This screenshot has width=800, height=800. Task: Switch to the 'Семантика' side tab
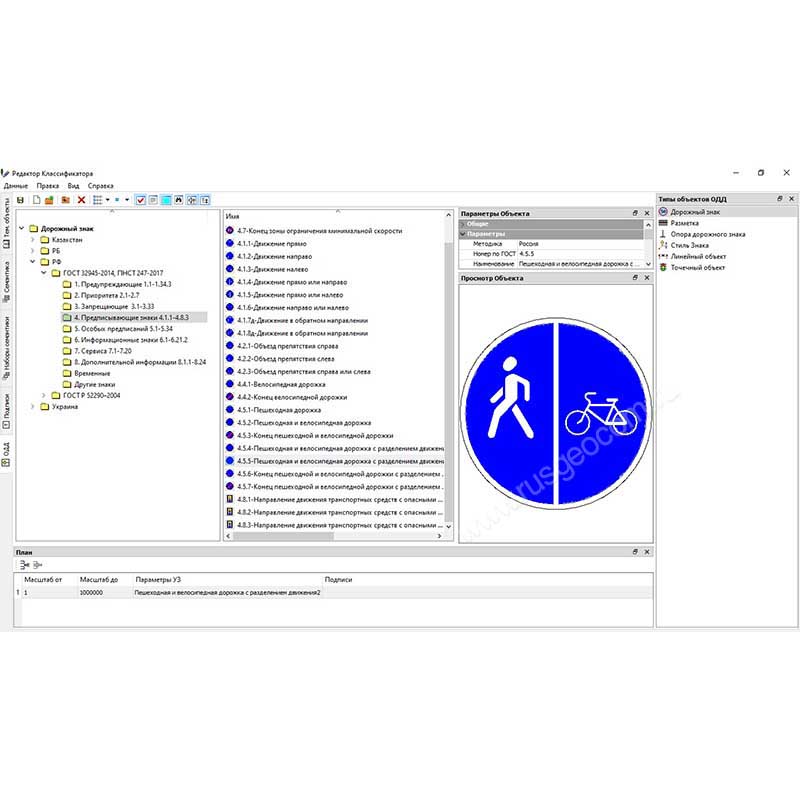[6, 283]
